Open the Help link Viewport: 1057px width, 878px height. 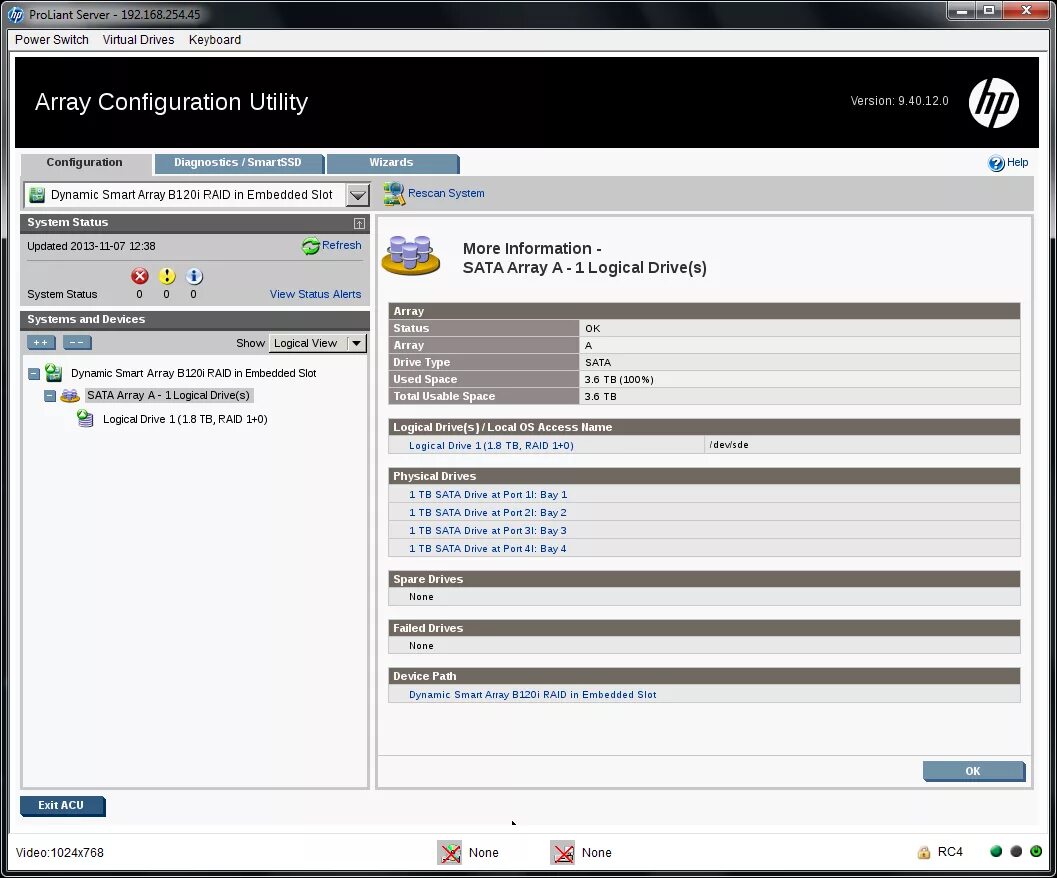[1017, 163]
